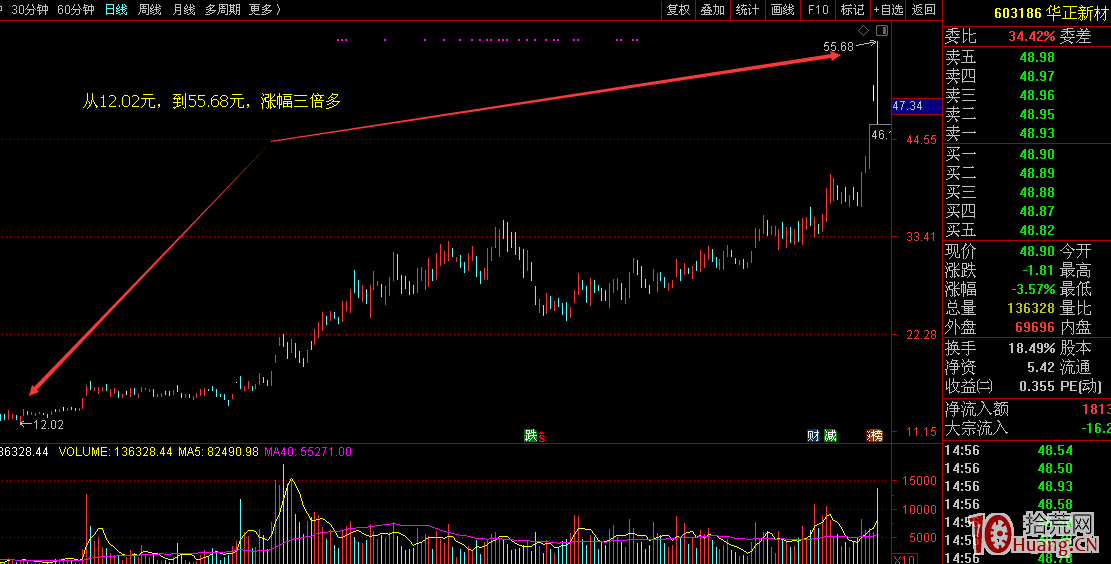Click the small panel icon beside the diamond
1111x564 pixels.
tap(880, 32)
